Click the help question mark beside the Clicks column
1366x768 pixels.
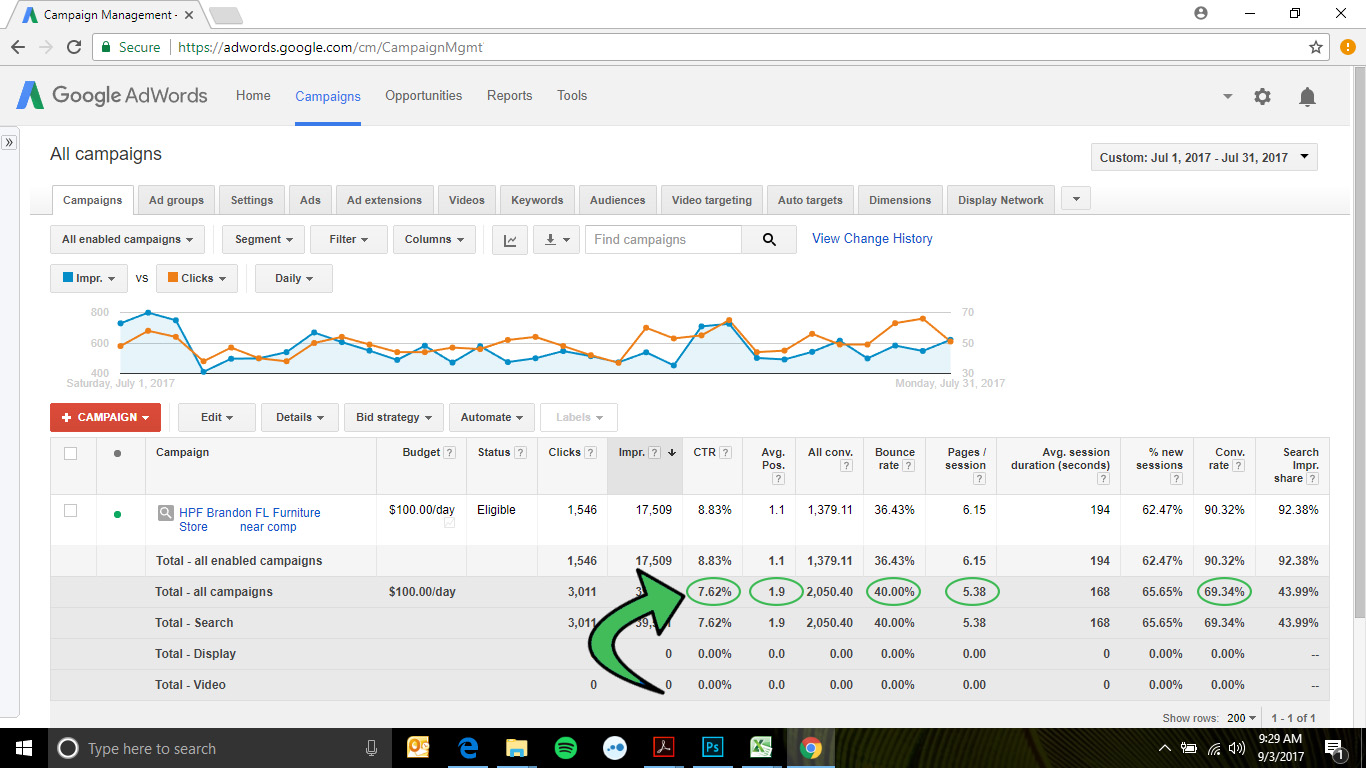(590, 452)
